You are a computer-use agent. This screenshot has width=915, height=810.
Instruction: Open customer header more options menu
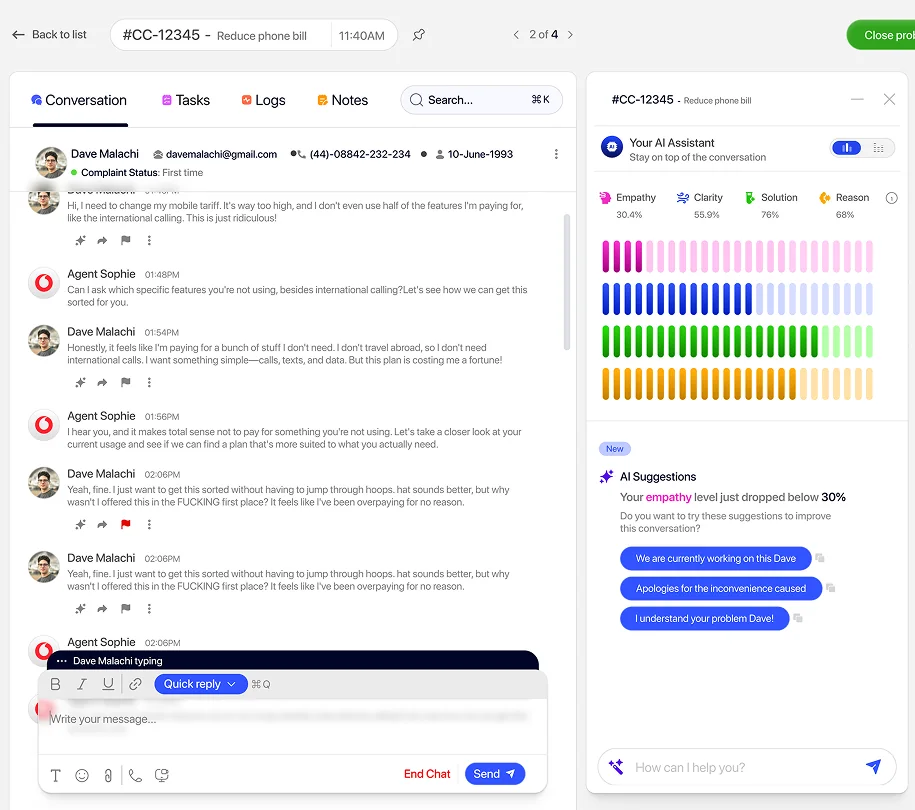pyautogui.click(x=556, y=154)
